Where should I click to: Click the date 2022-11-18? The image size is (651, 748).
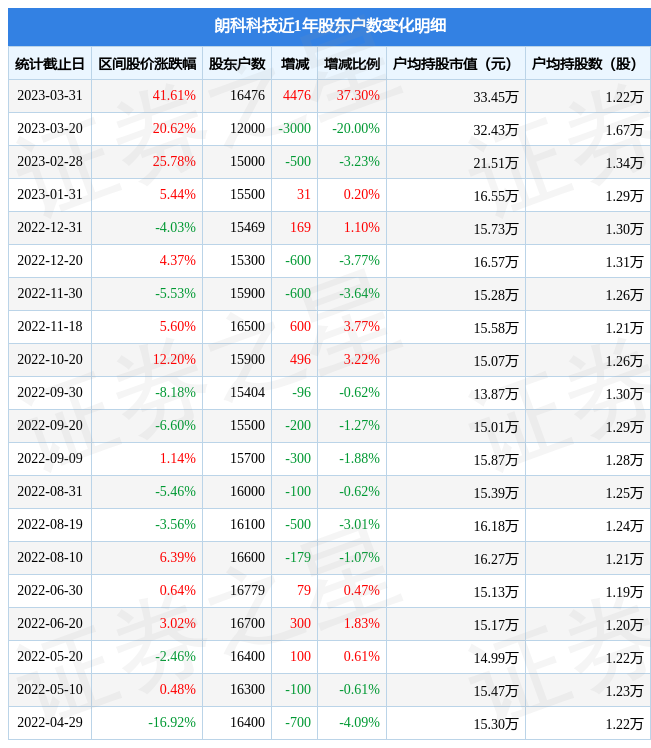50,326
